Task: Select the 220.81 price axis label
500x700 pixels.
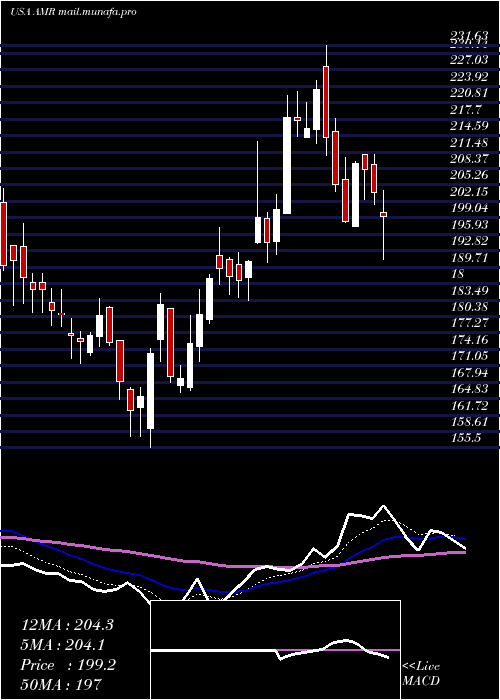Action: 469,93
